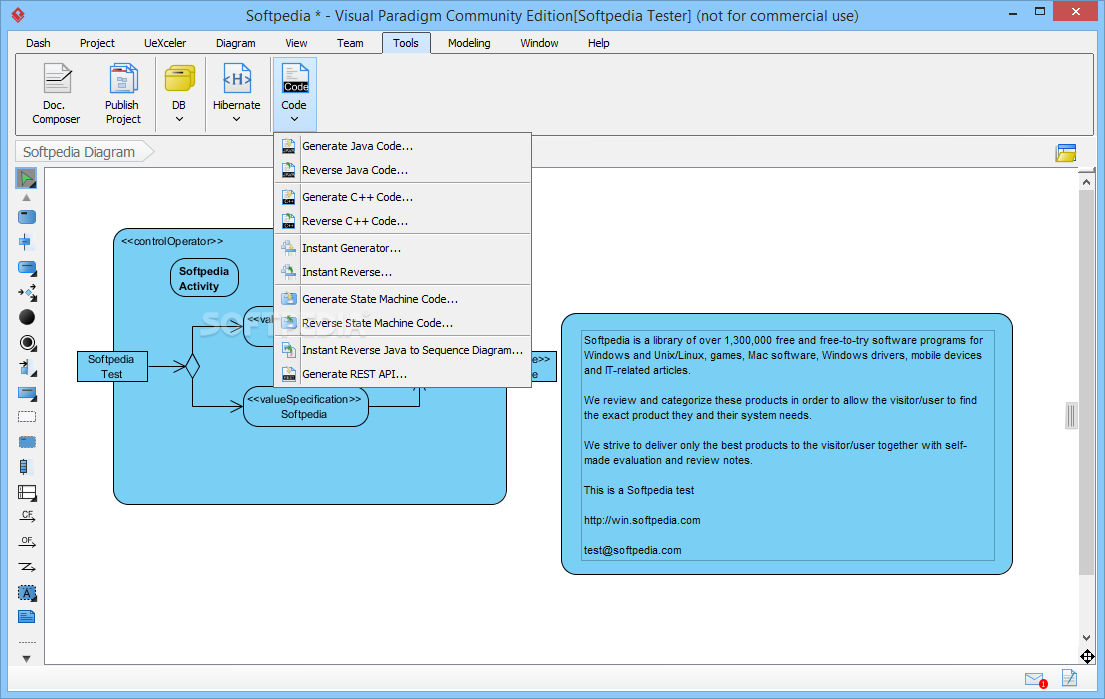Open the Help tab

pyautogui.click(x=598, y=43)
